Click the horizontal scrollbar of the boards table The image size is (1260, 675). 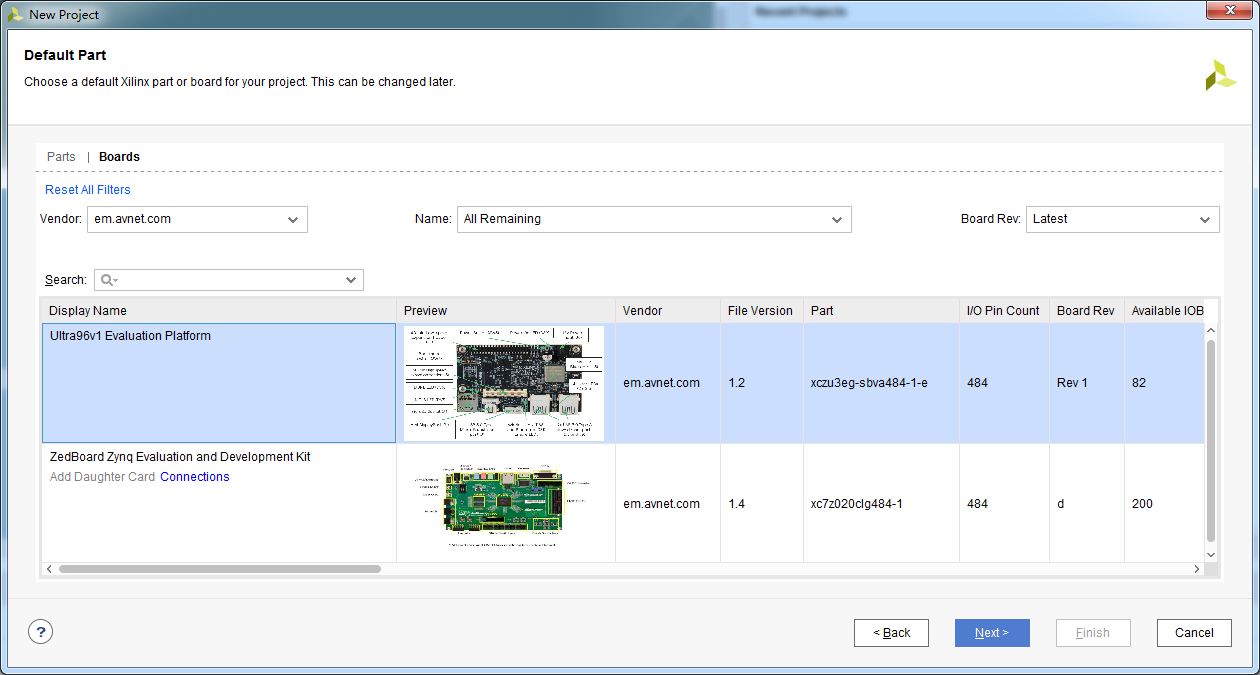(220, 569)
